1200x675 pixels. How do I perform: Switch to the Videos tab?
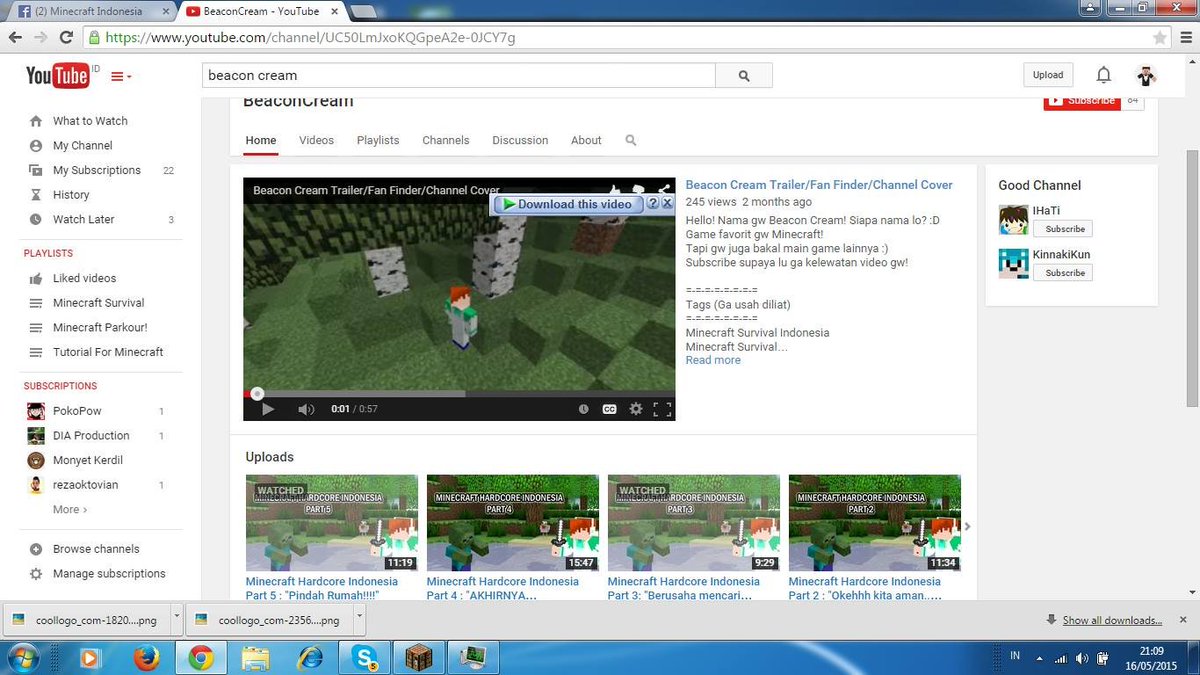316,140
